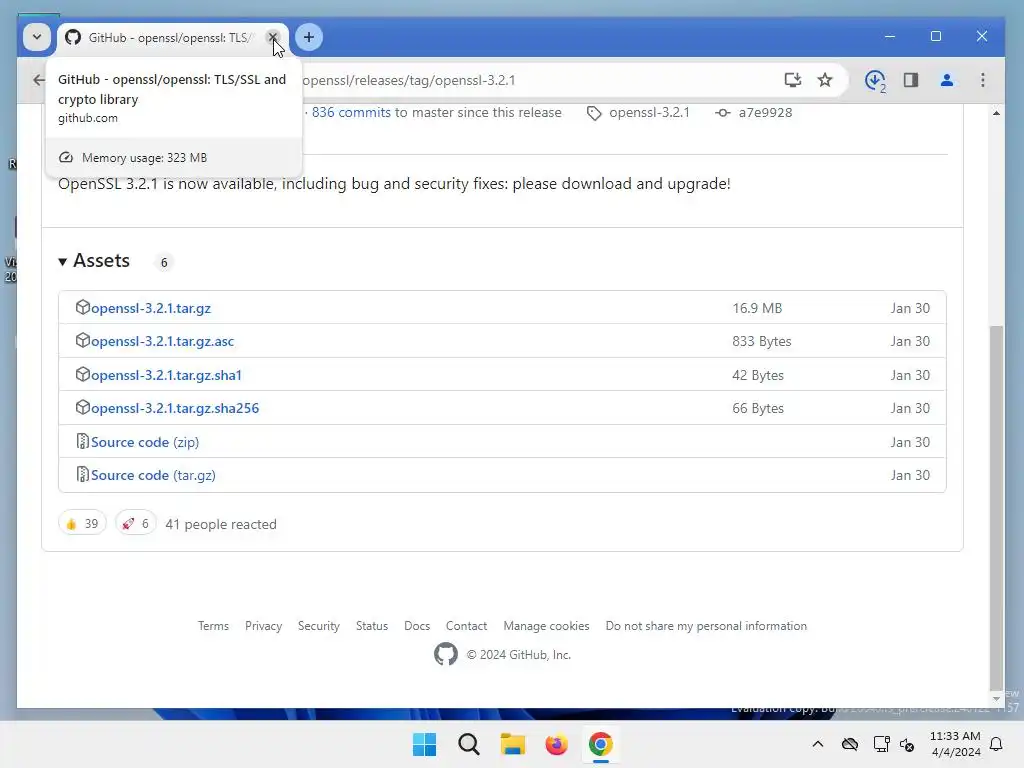Select the 16.9 MB size text
Image resolution: width=1024 pixels, height=768 pixels.
(757, 308)
